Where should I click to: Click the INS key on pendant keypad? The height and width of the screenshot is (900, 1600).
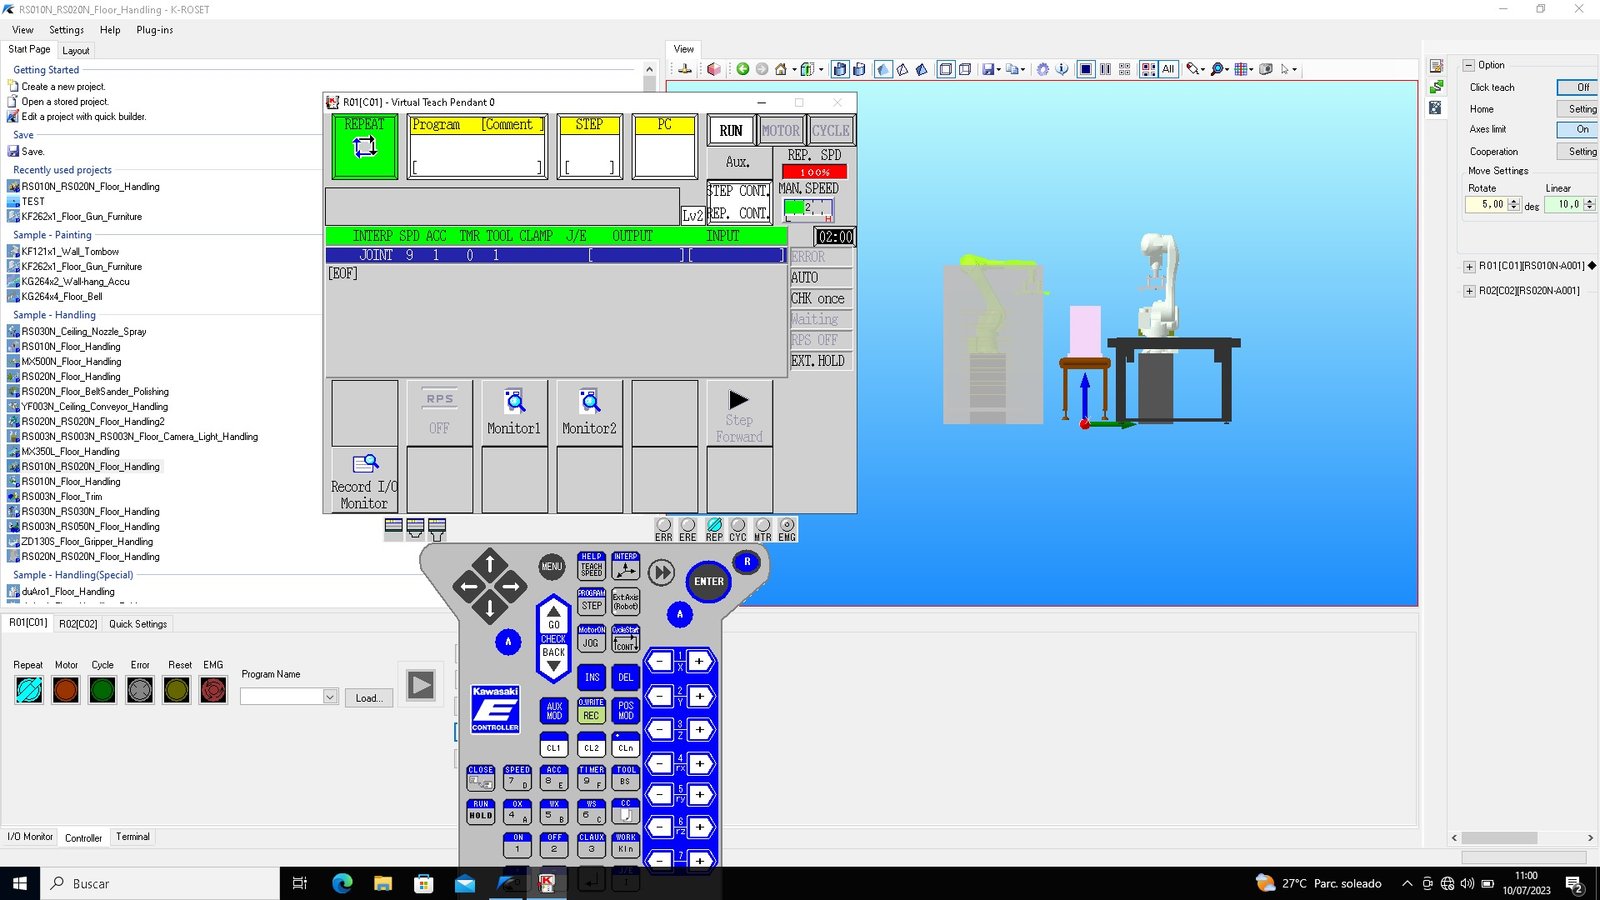pyautogui.click(x=592, y=677)
